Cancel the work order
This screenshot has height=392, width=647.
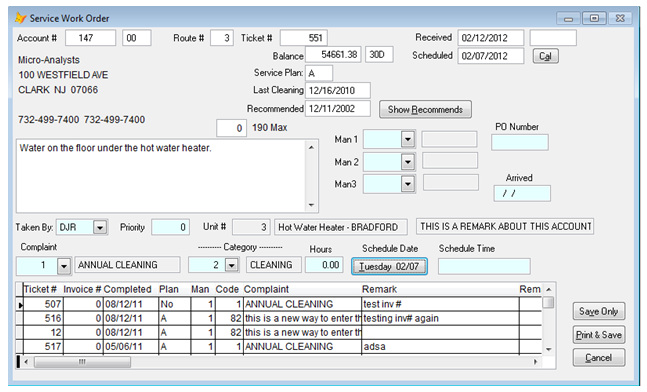click(x=599, y=358)
